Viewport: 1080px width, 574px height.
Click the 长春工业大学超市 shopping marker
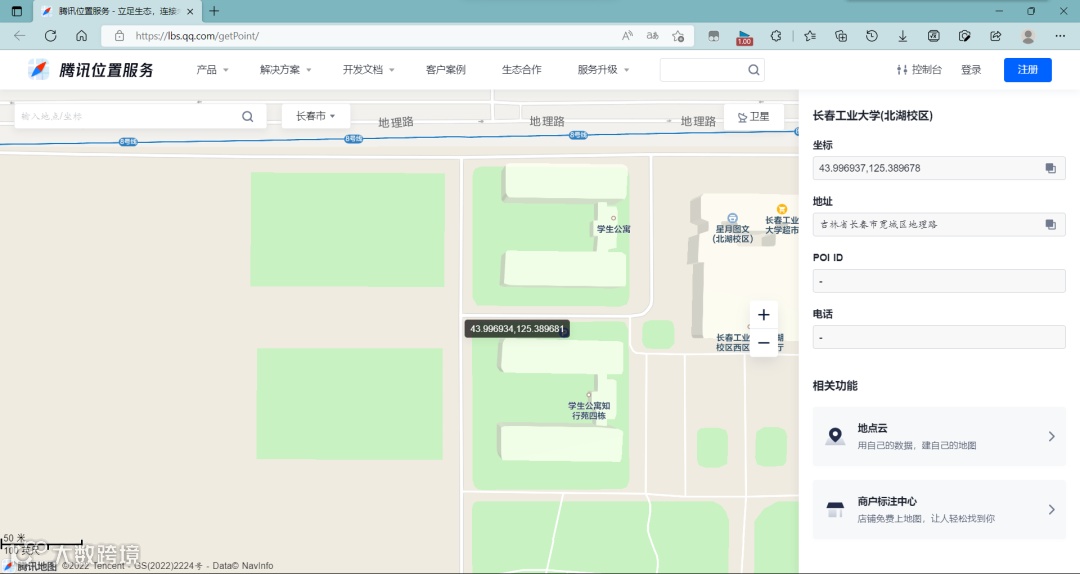[782, 209]
